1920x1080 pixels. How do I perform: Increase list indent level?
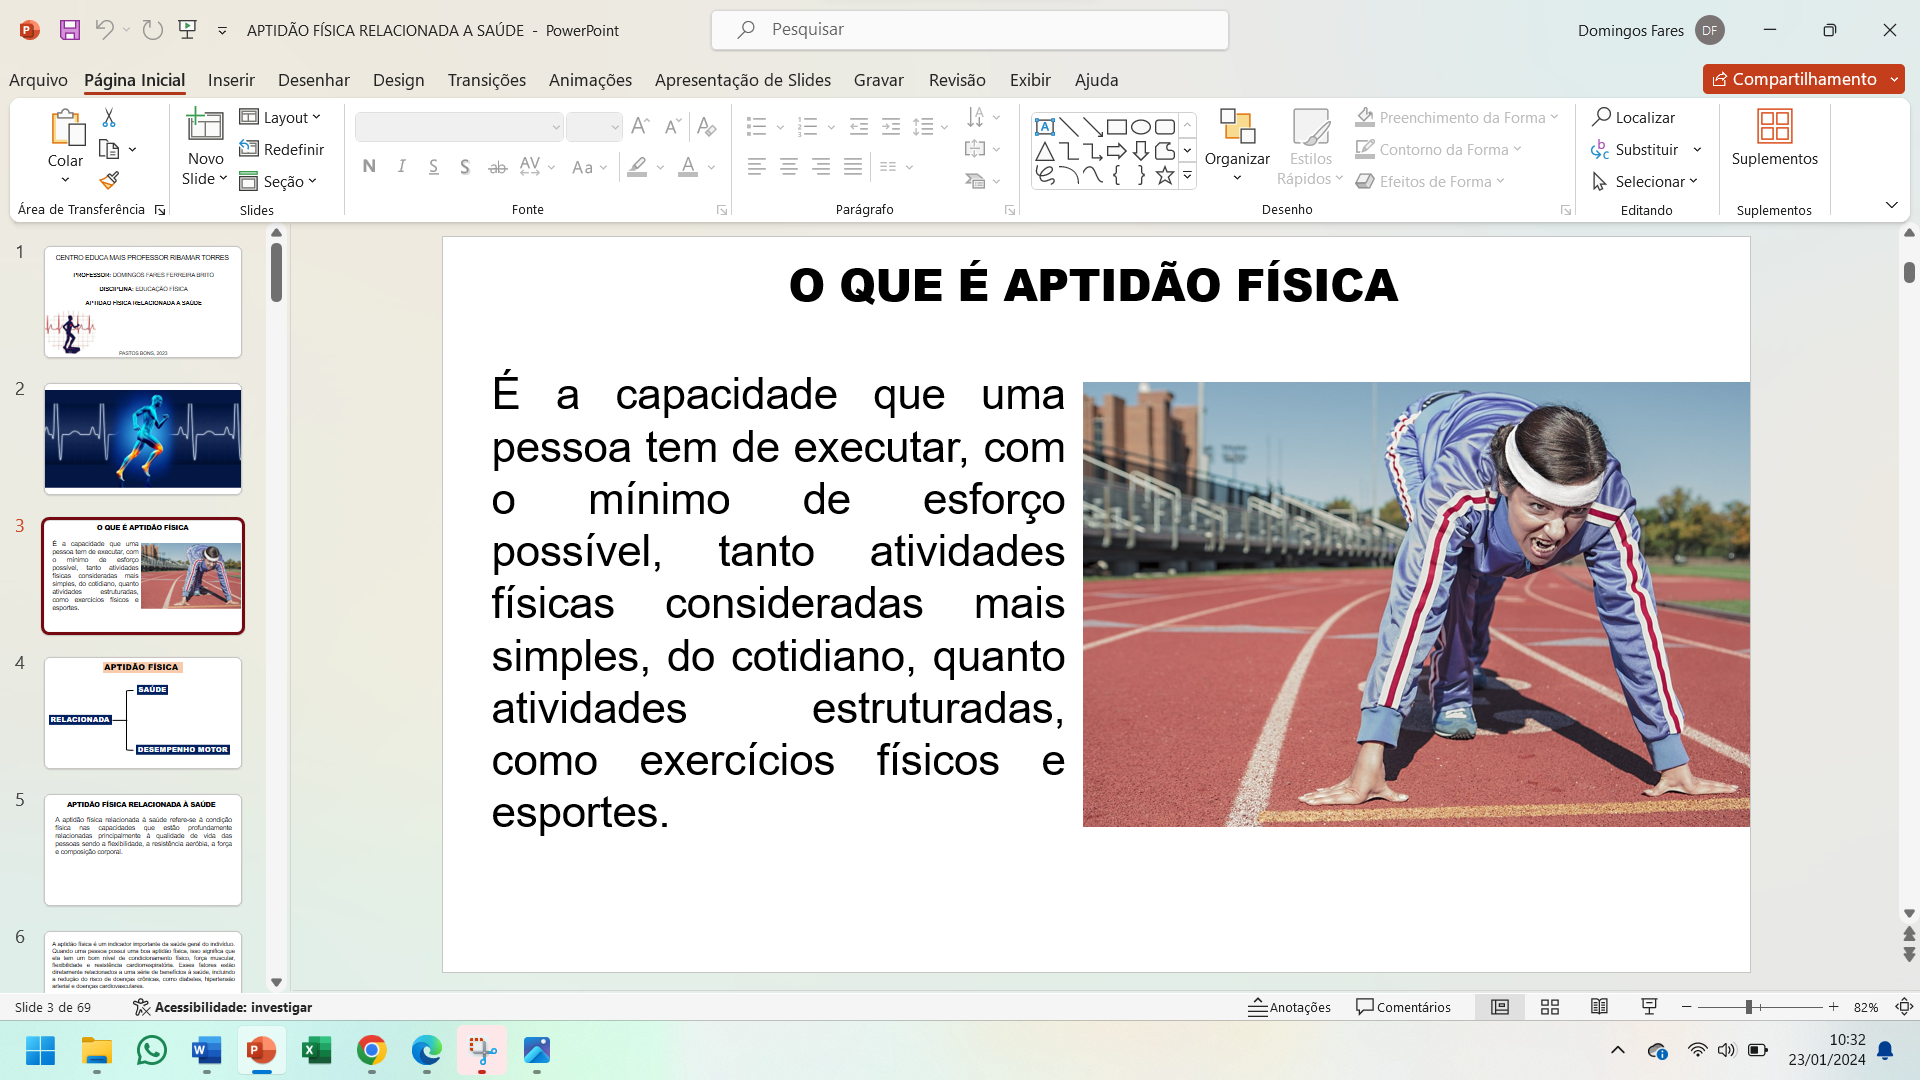pyautogui.click(x=891, y=126)
